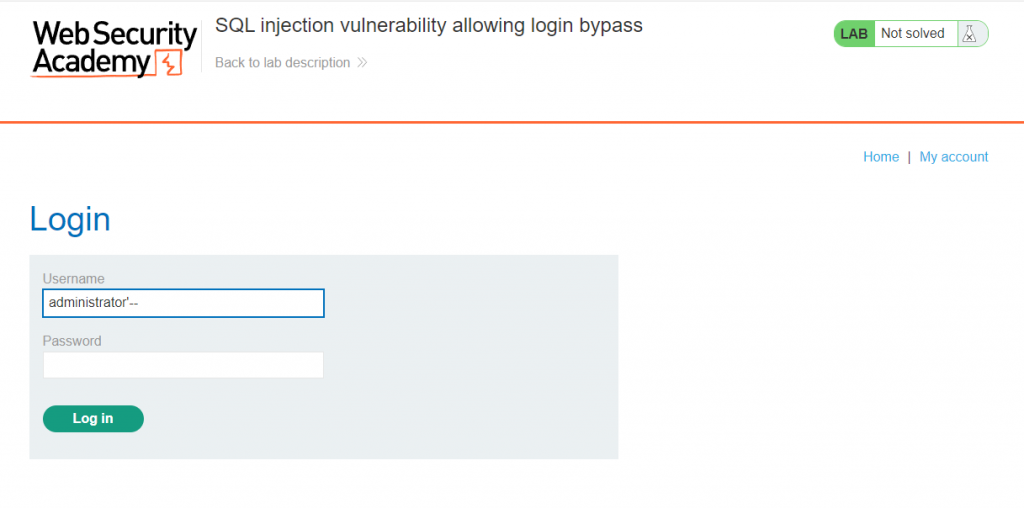Click the separator between Home and My account
This screenshot has height=508, width=1024.
pyautogui.click(x=909, y=157)
